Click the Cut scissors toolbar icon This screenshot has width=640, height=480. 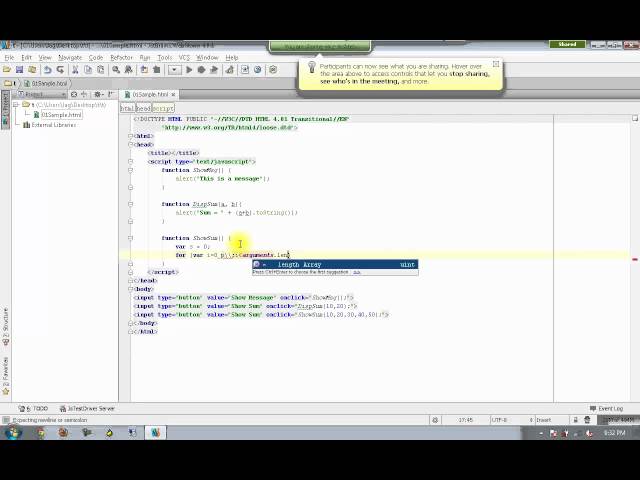click(x=75, y=70)
